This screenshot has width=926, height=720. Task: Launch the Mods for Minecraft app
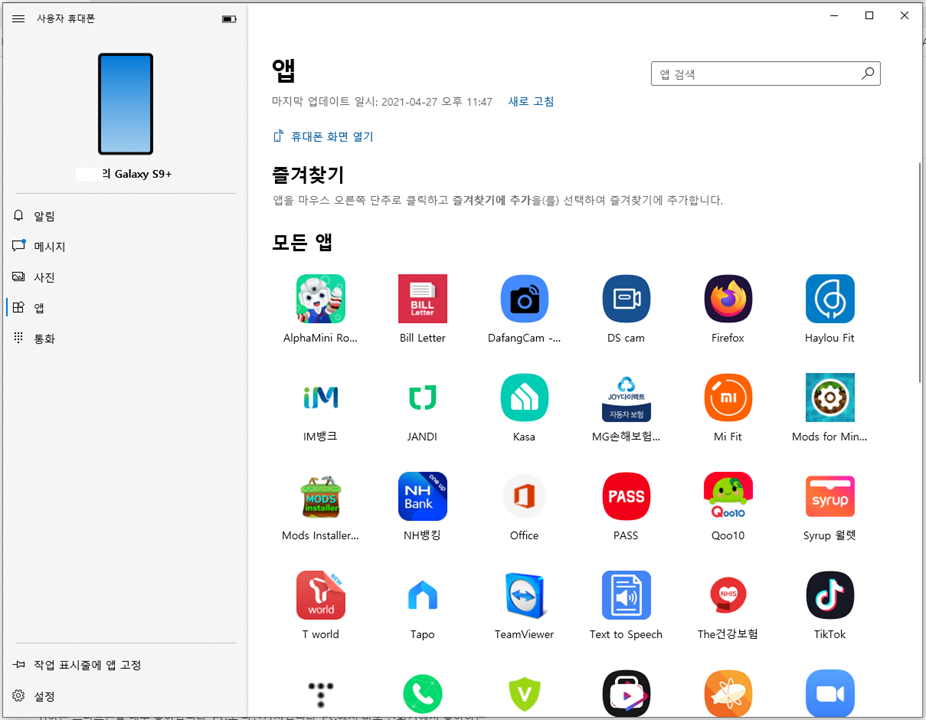coord(830,398)
